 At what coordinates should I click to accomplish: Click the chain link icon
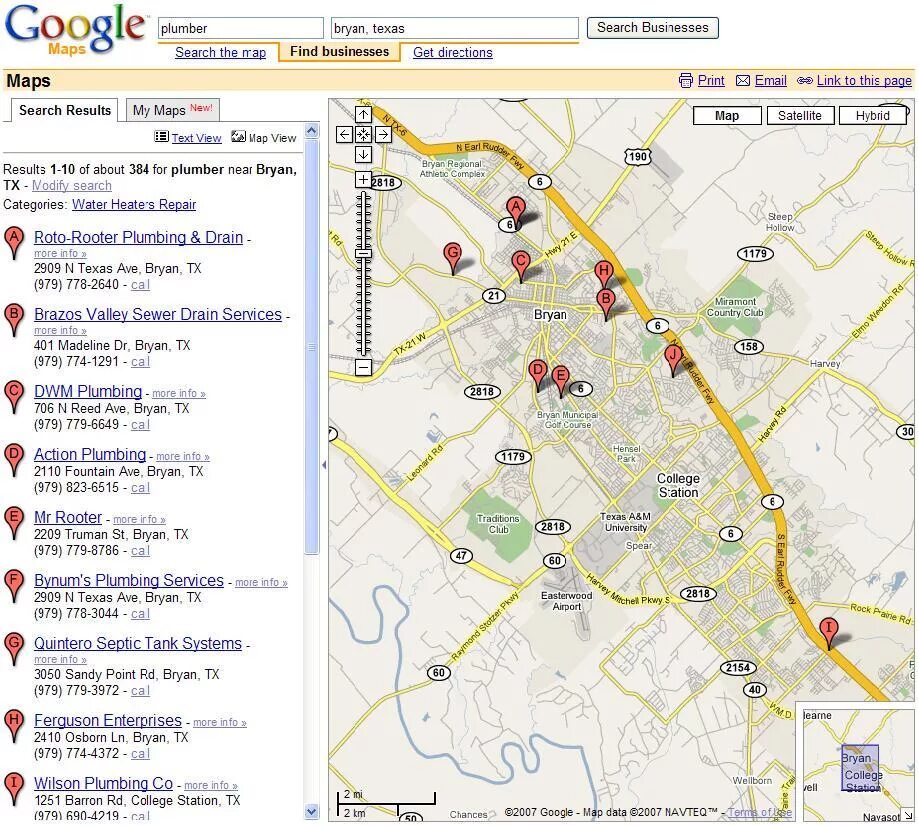[x=805, y=81]
